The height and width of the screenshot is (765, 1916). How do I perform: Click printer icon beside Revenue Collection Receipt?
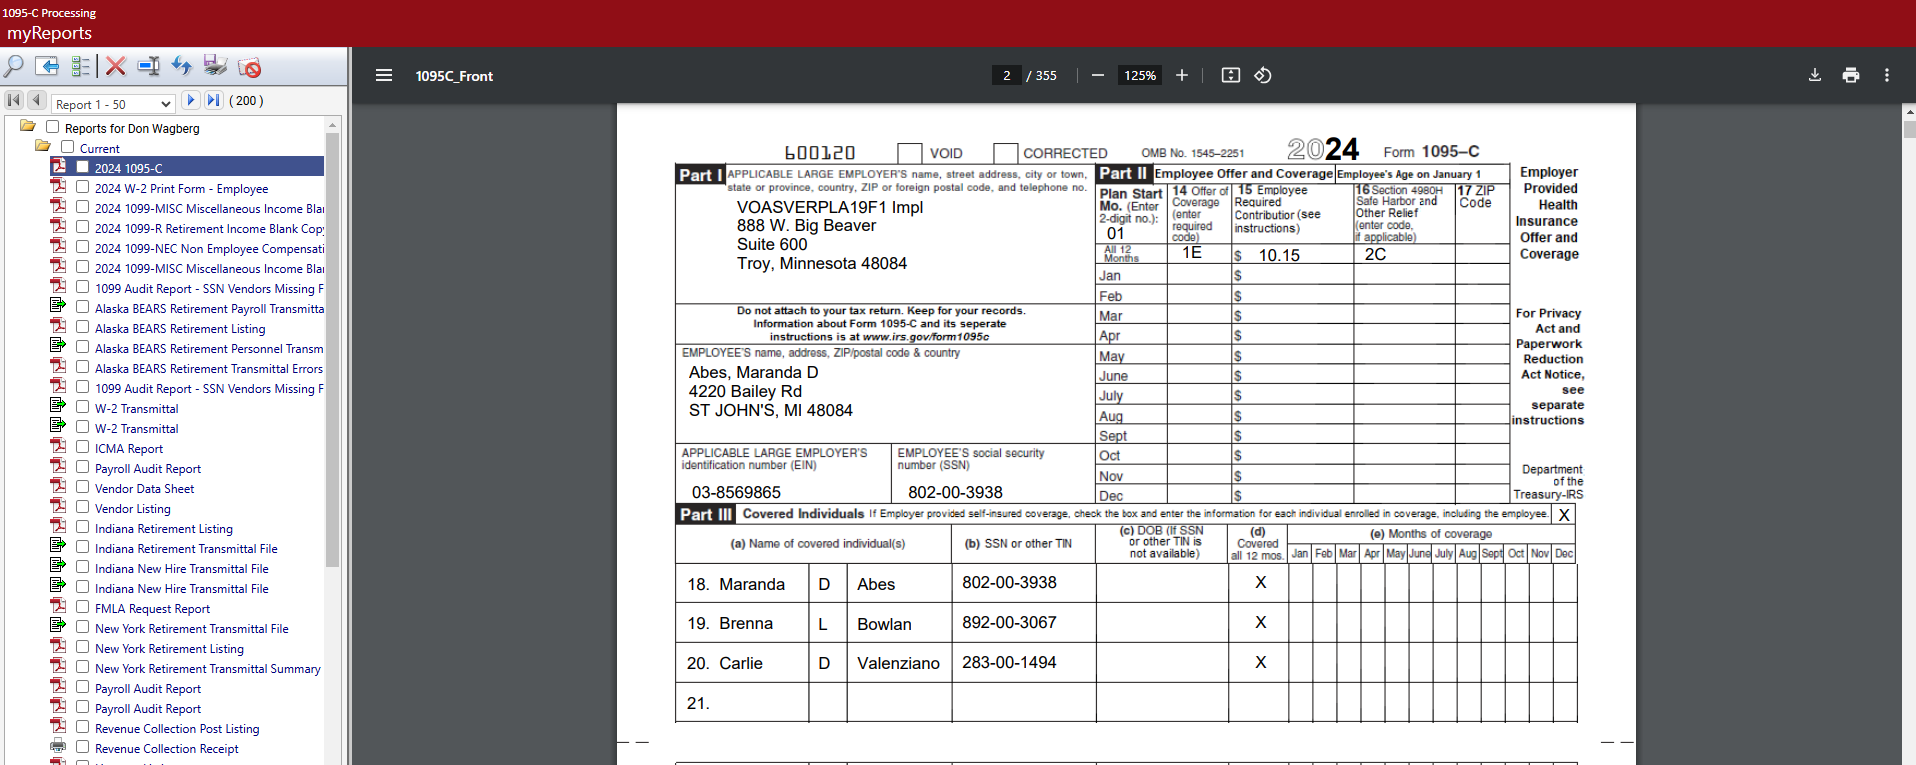point(59,747)
